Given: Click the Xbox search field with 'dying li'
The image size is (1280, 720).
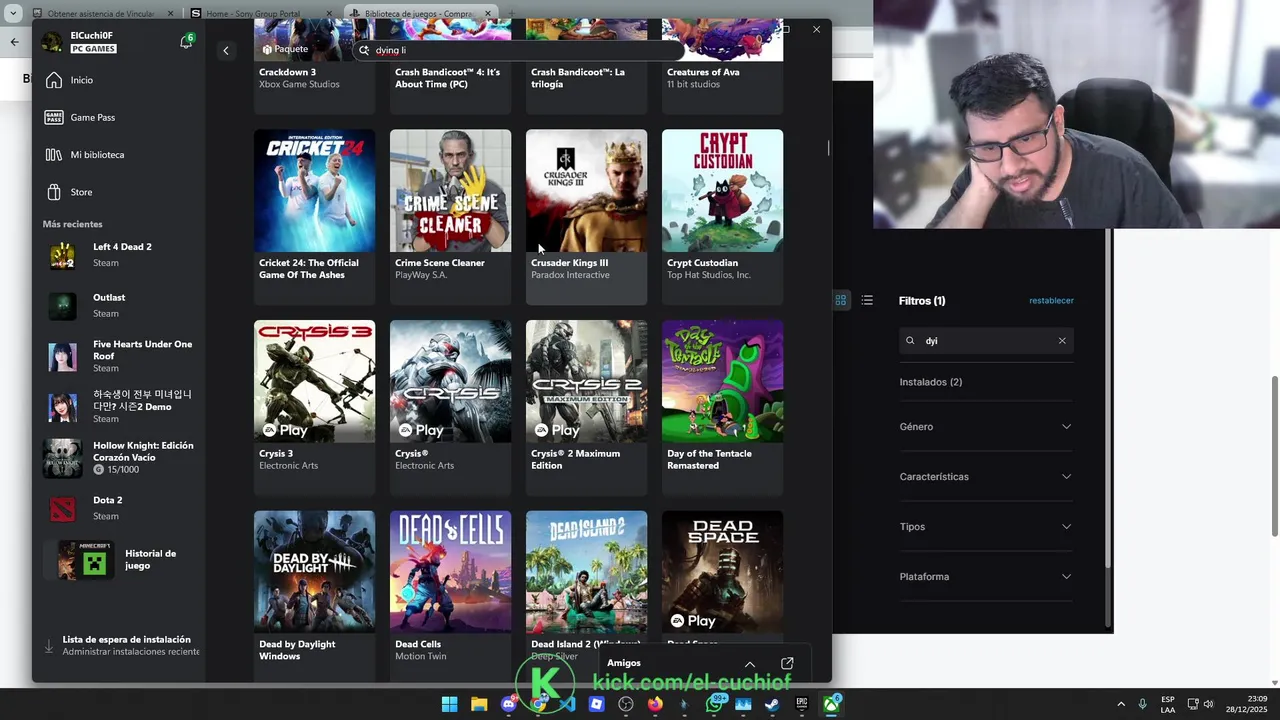Looking at the screenshot, I should coord(520,50).
